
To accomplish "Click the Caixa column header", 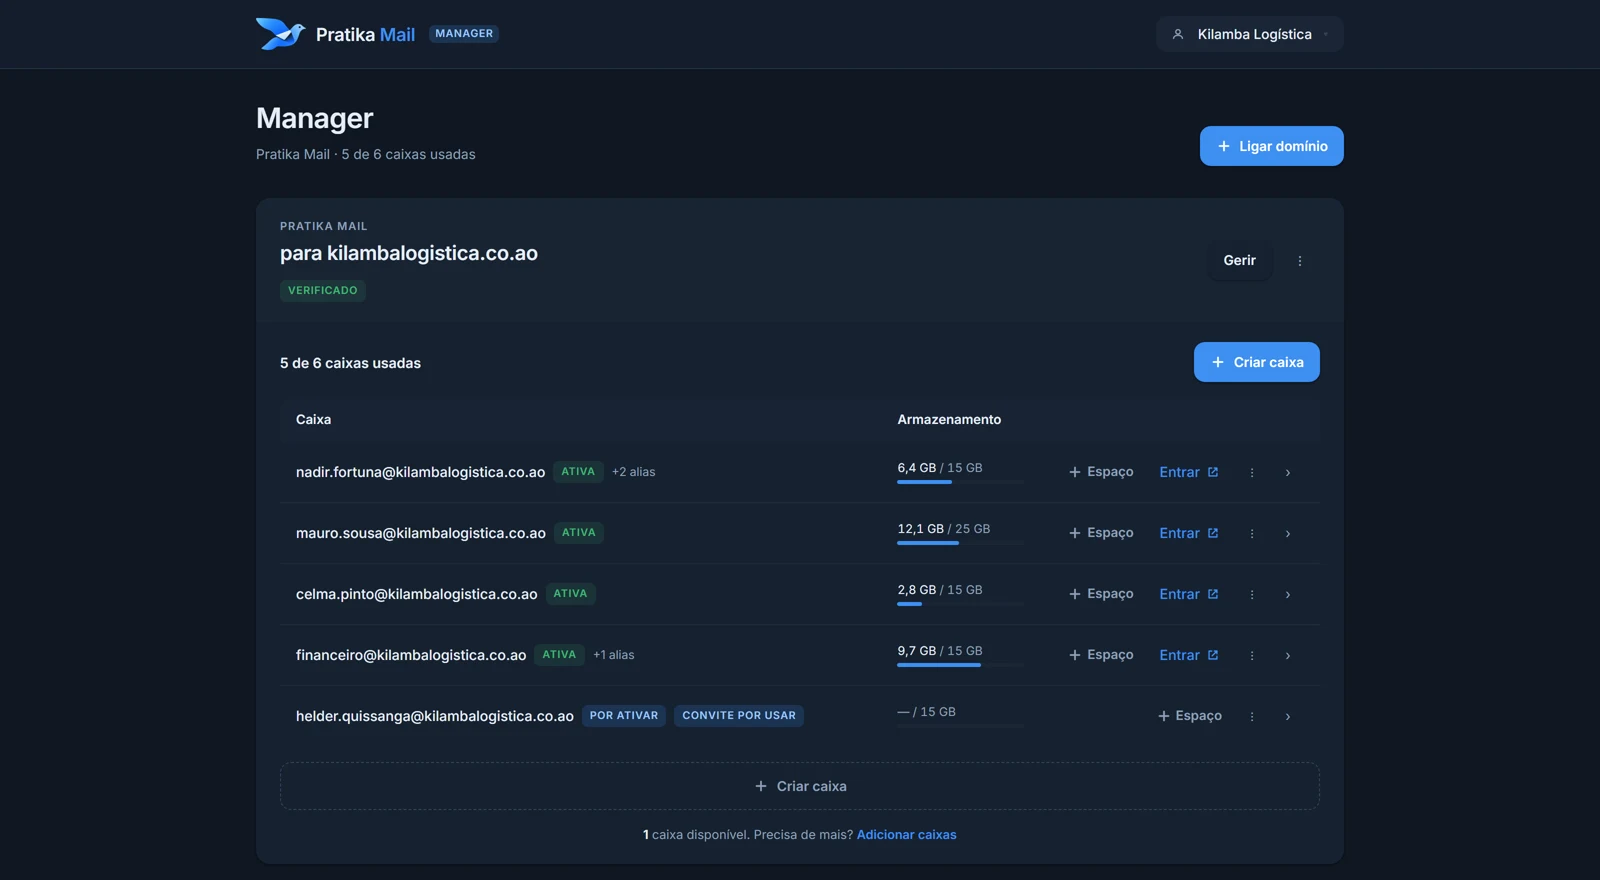I will pyautogui.click(x=313, y=420).
